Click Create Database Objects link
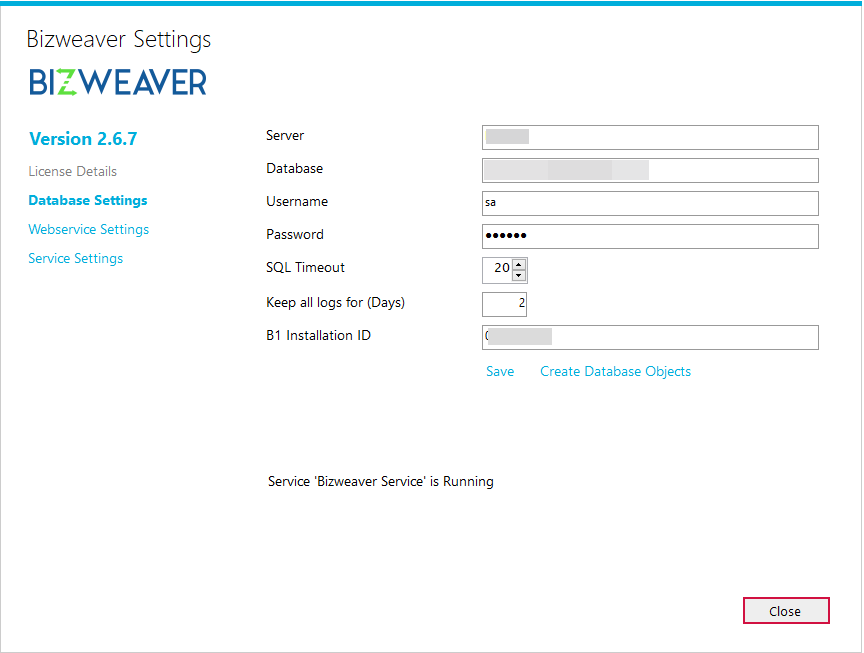Screen dimensions: 864x653 click(615, 371)
